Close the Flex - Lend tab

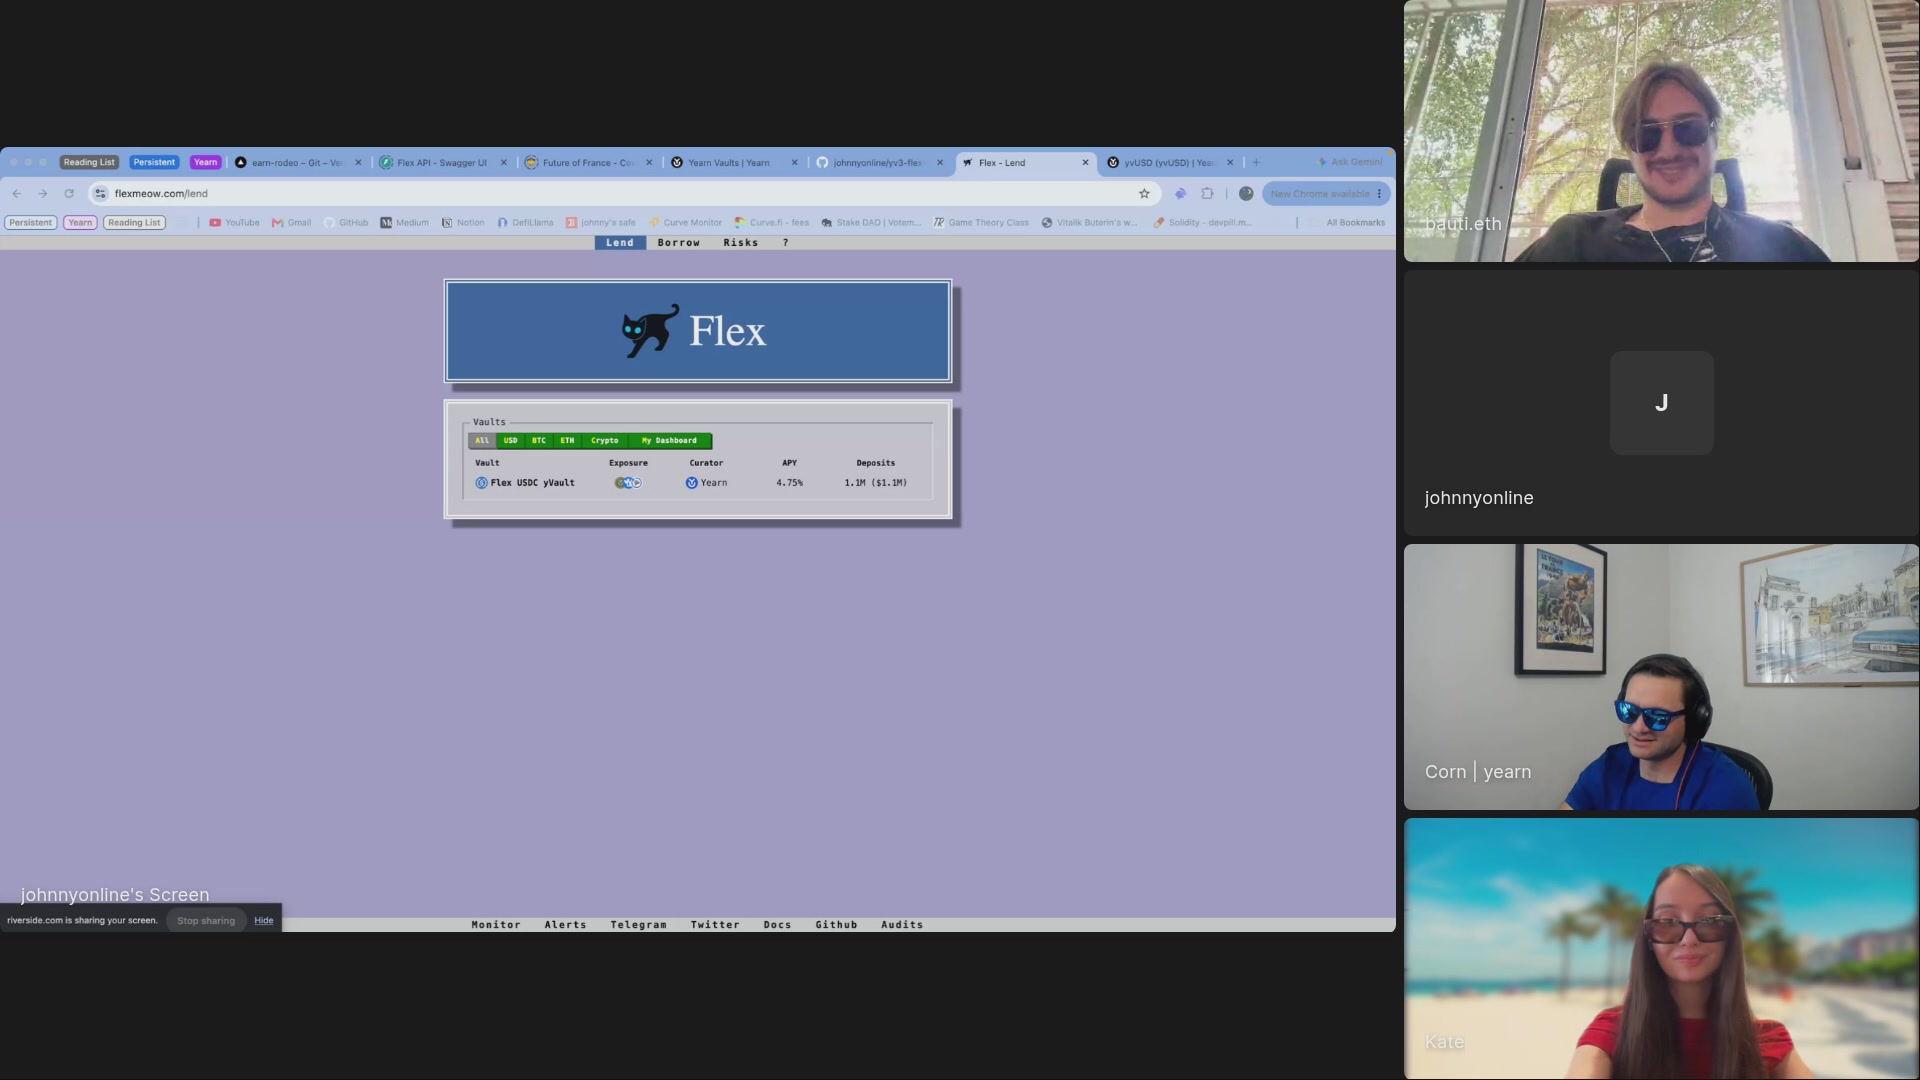pyautogui.click(x=1085, y=163)
